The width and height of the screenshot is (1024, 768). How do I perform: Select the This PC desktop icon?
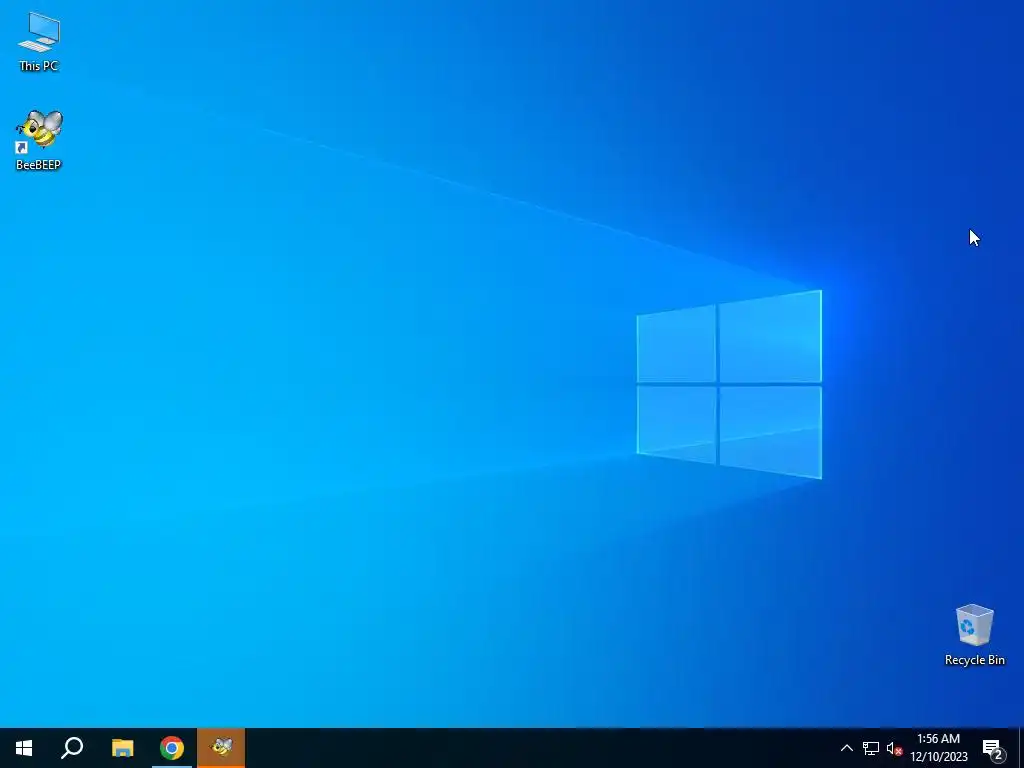[x=39, y=42]
